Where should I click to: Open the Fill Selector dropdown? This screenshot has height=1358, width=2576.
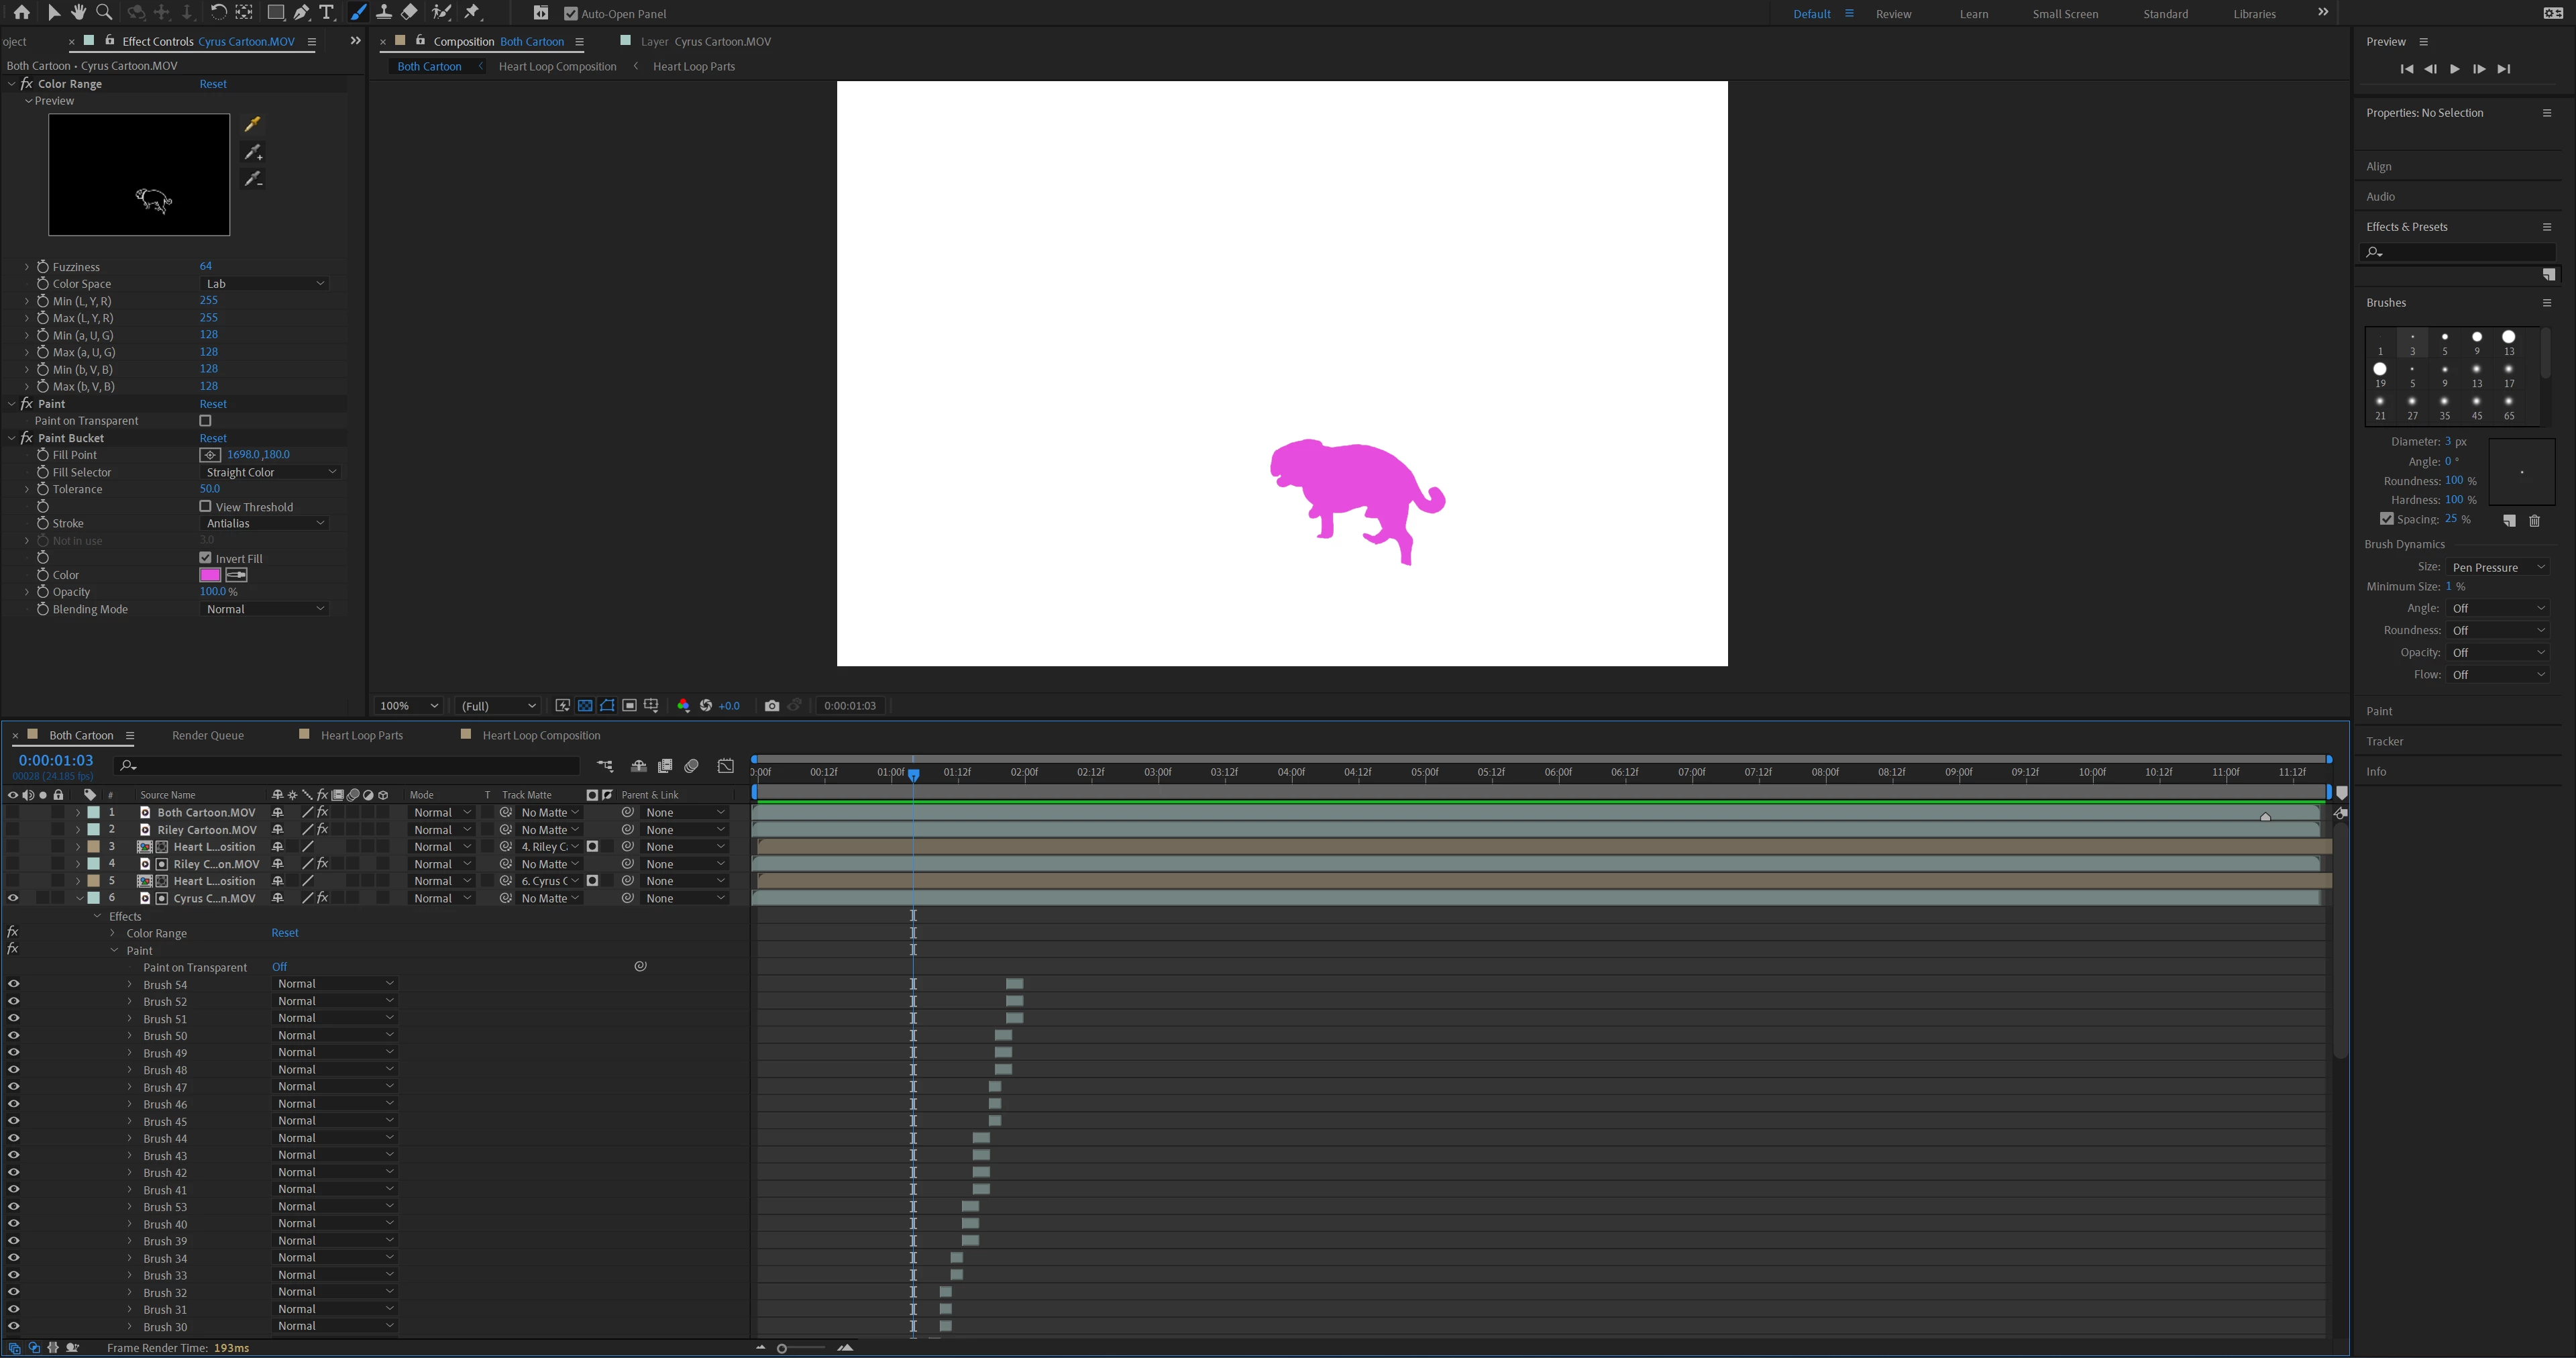click(270, 472)
